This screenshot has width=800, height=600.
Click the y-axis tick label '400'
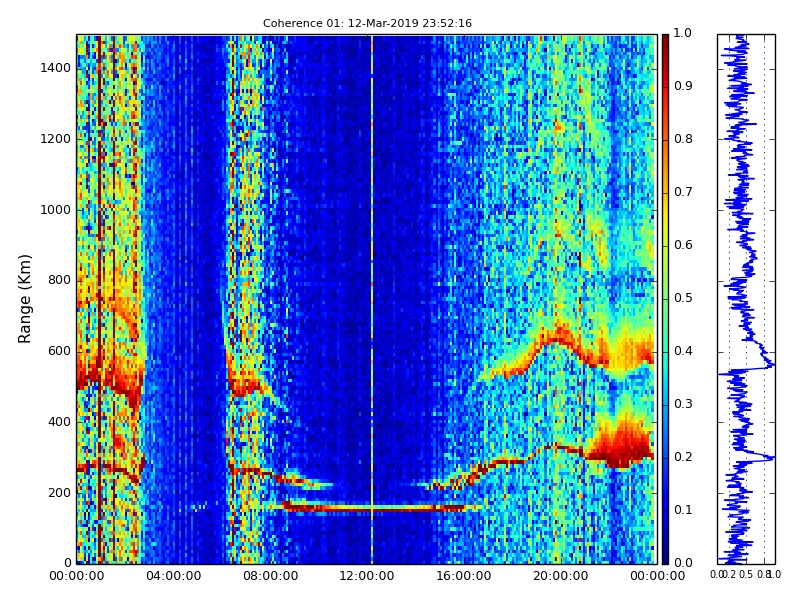pos(60,422)
